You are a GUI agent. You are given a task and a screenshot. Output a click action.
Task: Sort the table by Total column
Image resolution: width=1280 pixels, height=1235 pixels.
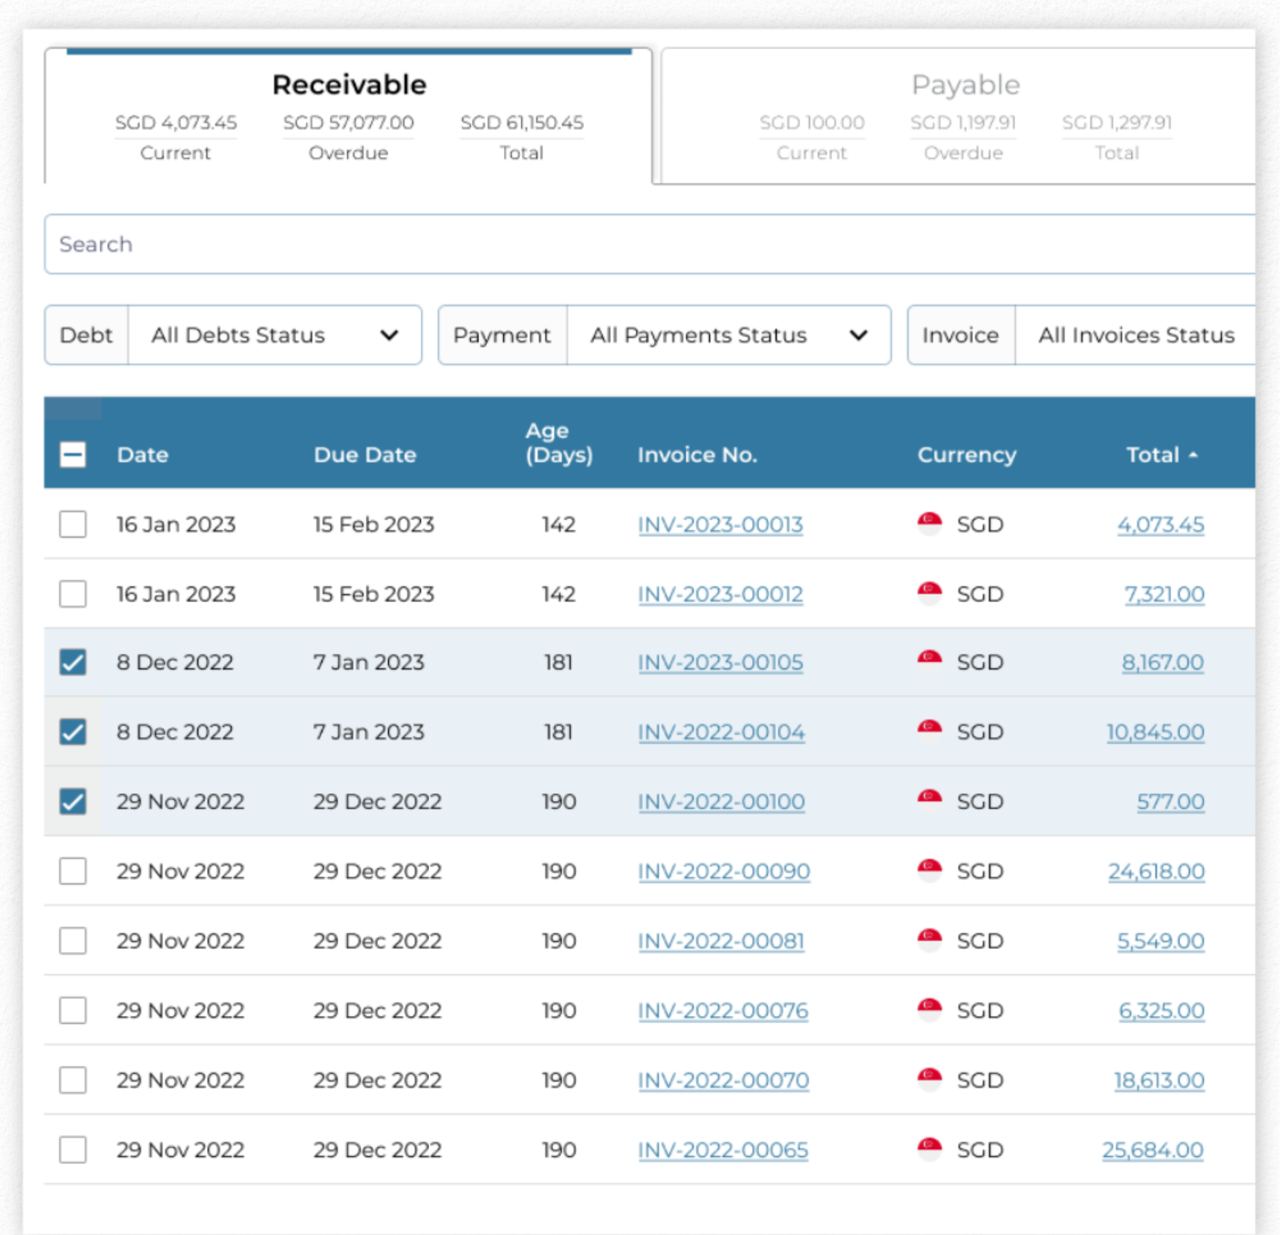(x=1161, y=455)
